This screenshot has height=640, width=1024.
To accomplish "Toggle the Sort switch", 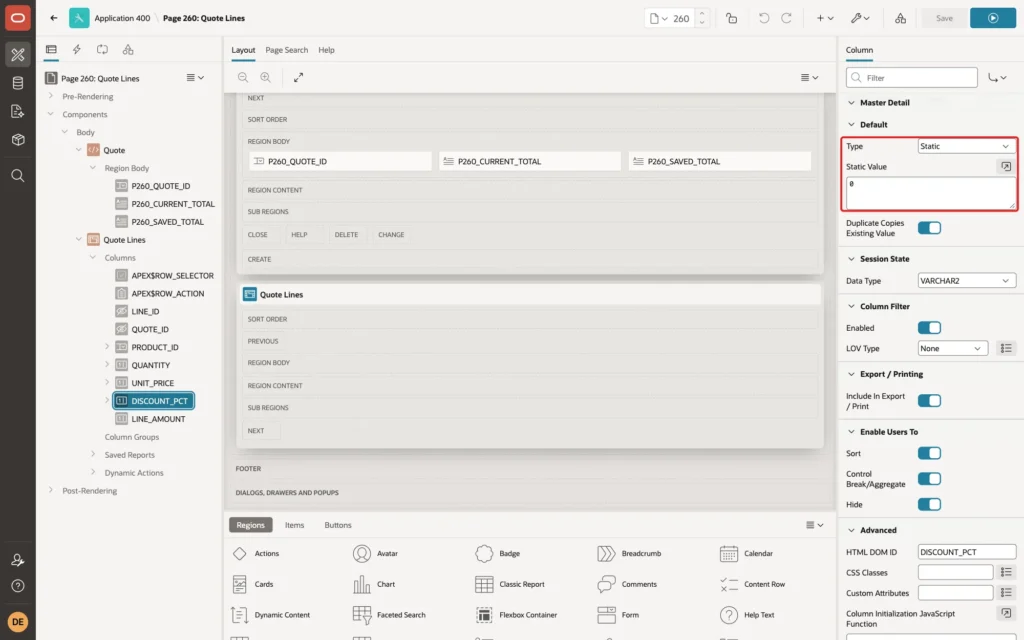I will point(929,453).
